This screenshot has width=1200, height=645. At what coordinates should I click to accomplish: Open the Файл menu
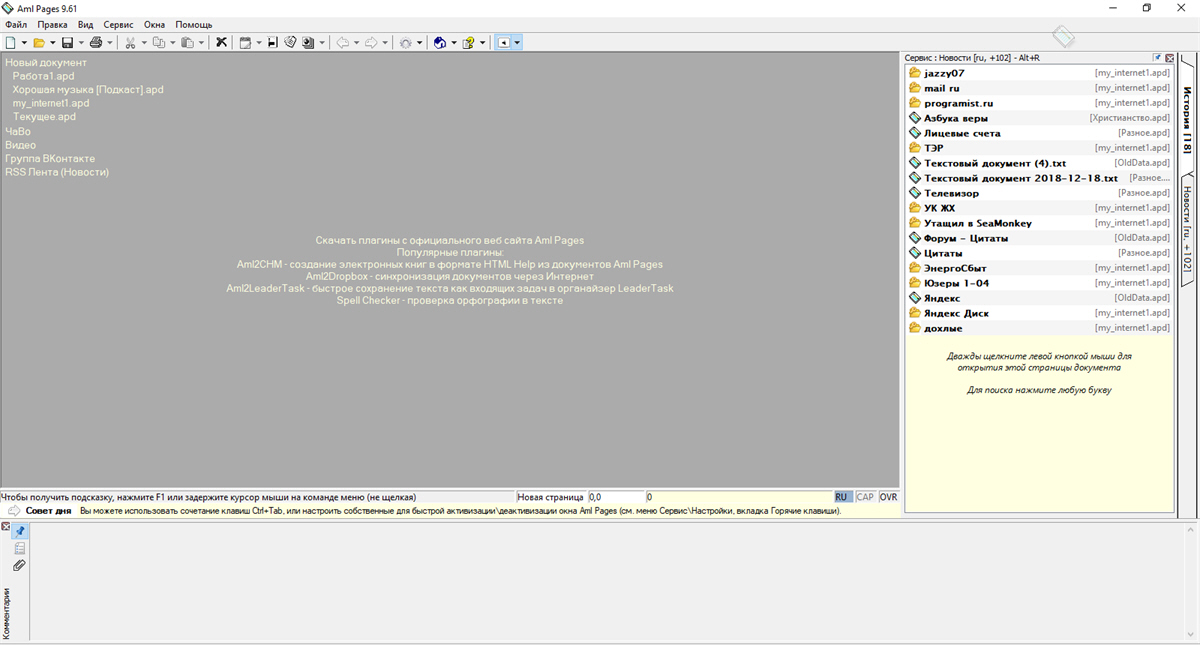click(x=16, y=24)
